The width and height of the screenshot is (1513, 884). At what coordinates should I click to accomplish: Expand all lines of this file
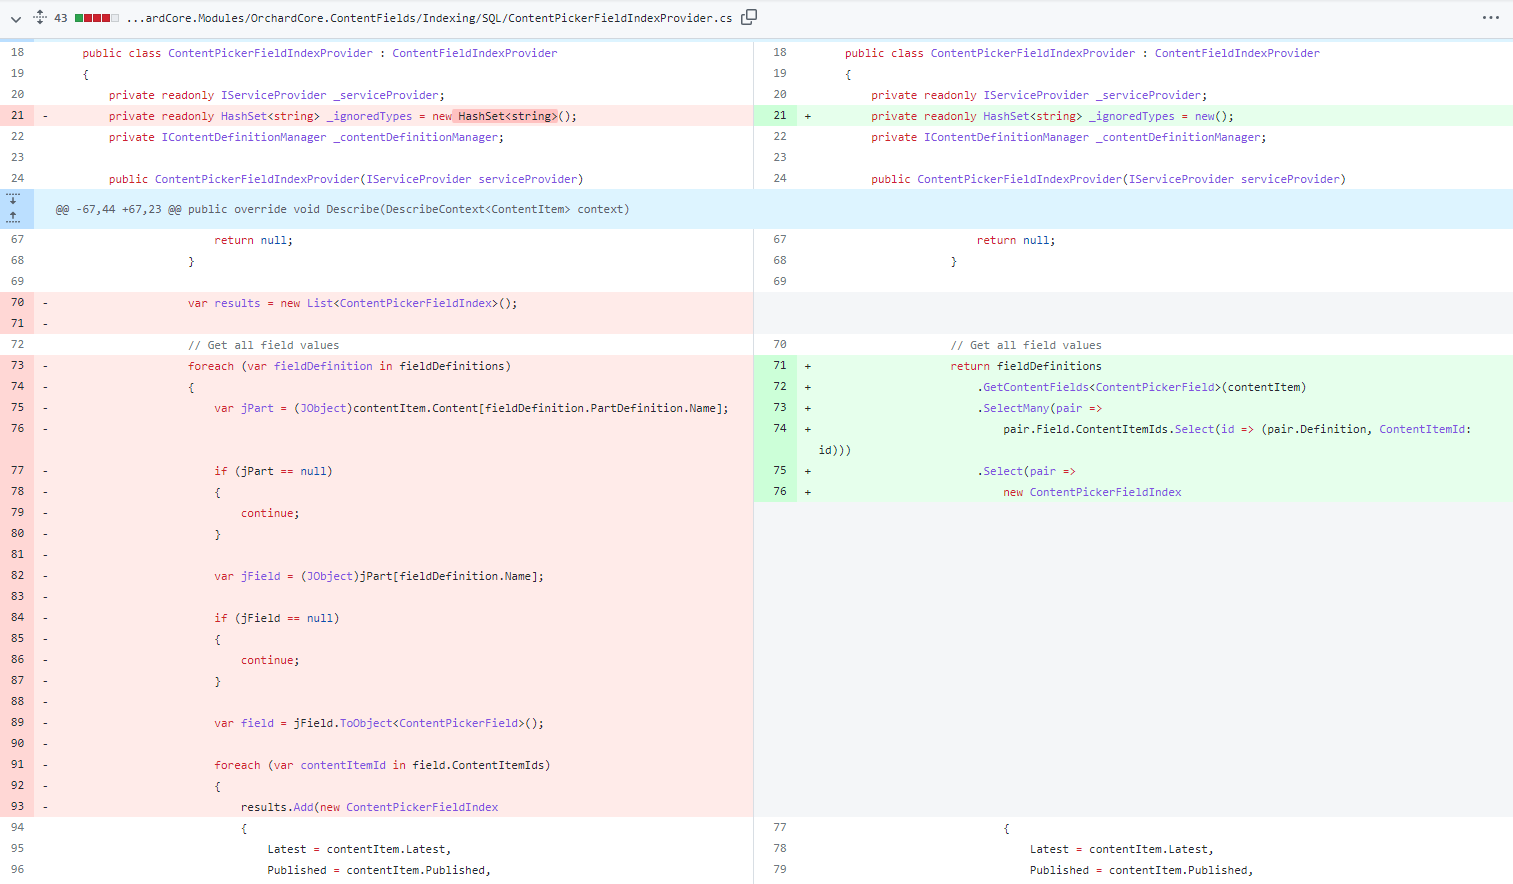pos(40,17)
